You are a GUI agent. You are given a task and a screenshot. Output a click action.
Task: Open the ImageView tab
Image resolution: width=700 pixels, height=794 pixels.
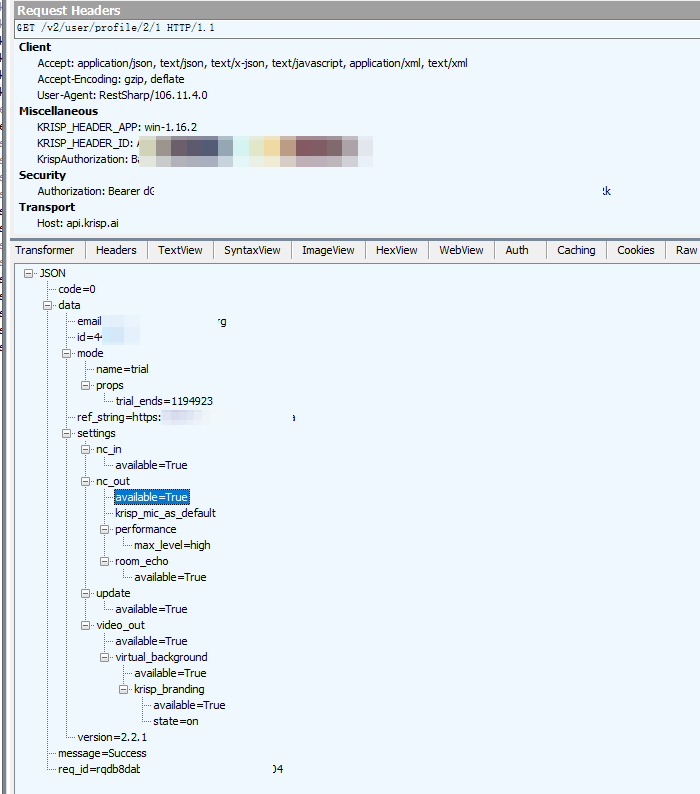click(x=328, y=250)
